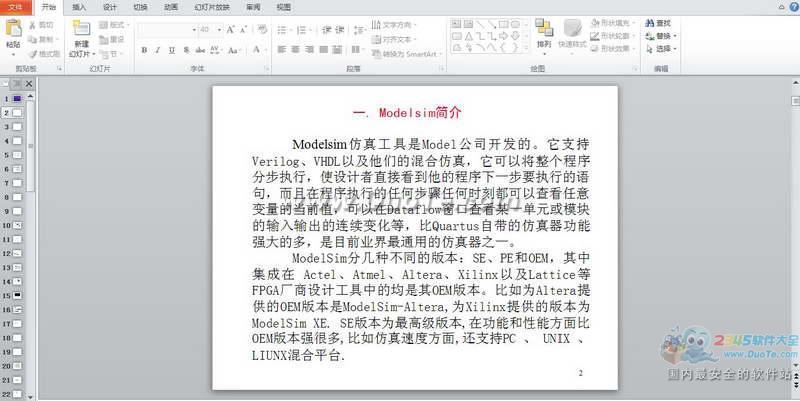Screen dimensions: 800x401
Task: Open the Replace (替换) dropdown
Action: point(661,36)
